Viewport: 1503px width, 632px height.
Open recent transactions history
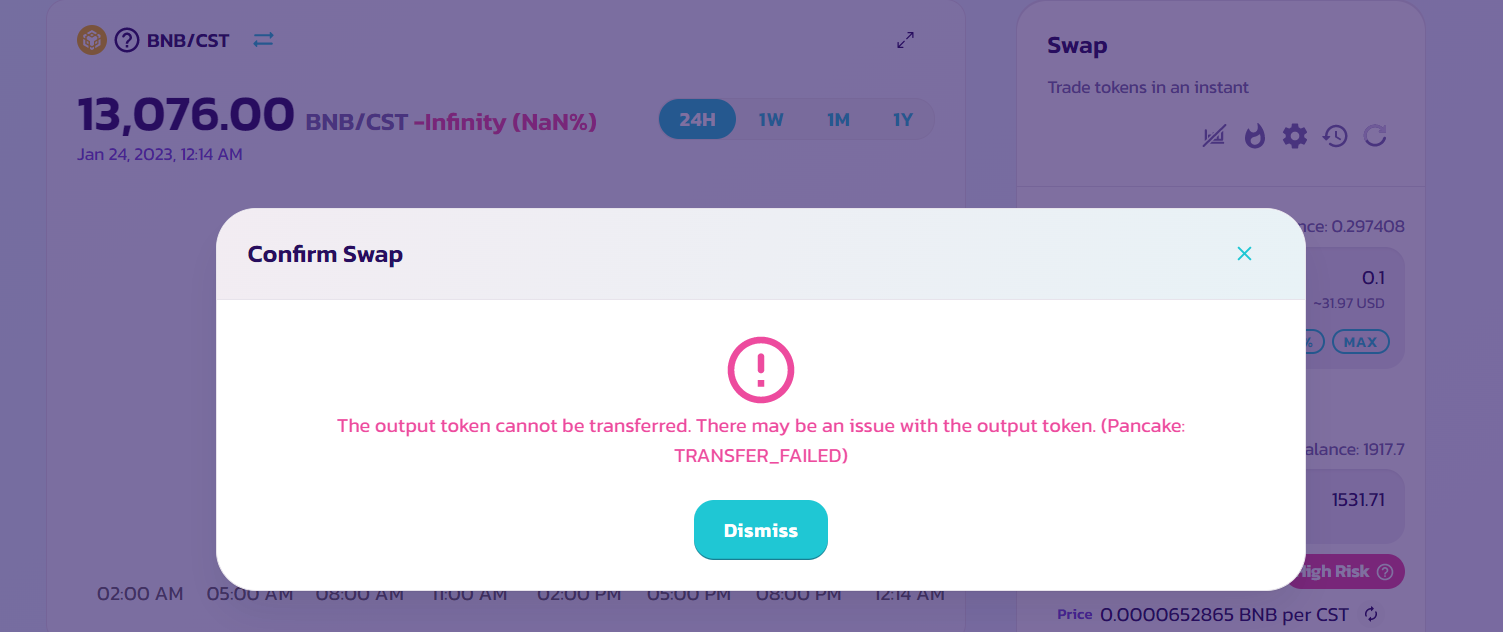tap(1335, 136)
